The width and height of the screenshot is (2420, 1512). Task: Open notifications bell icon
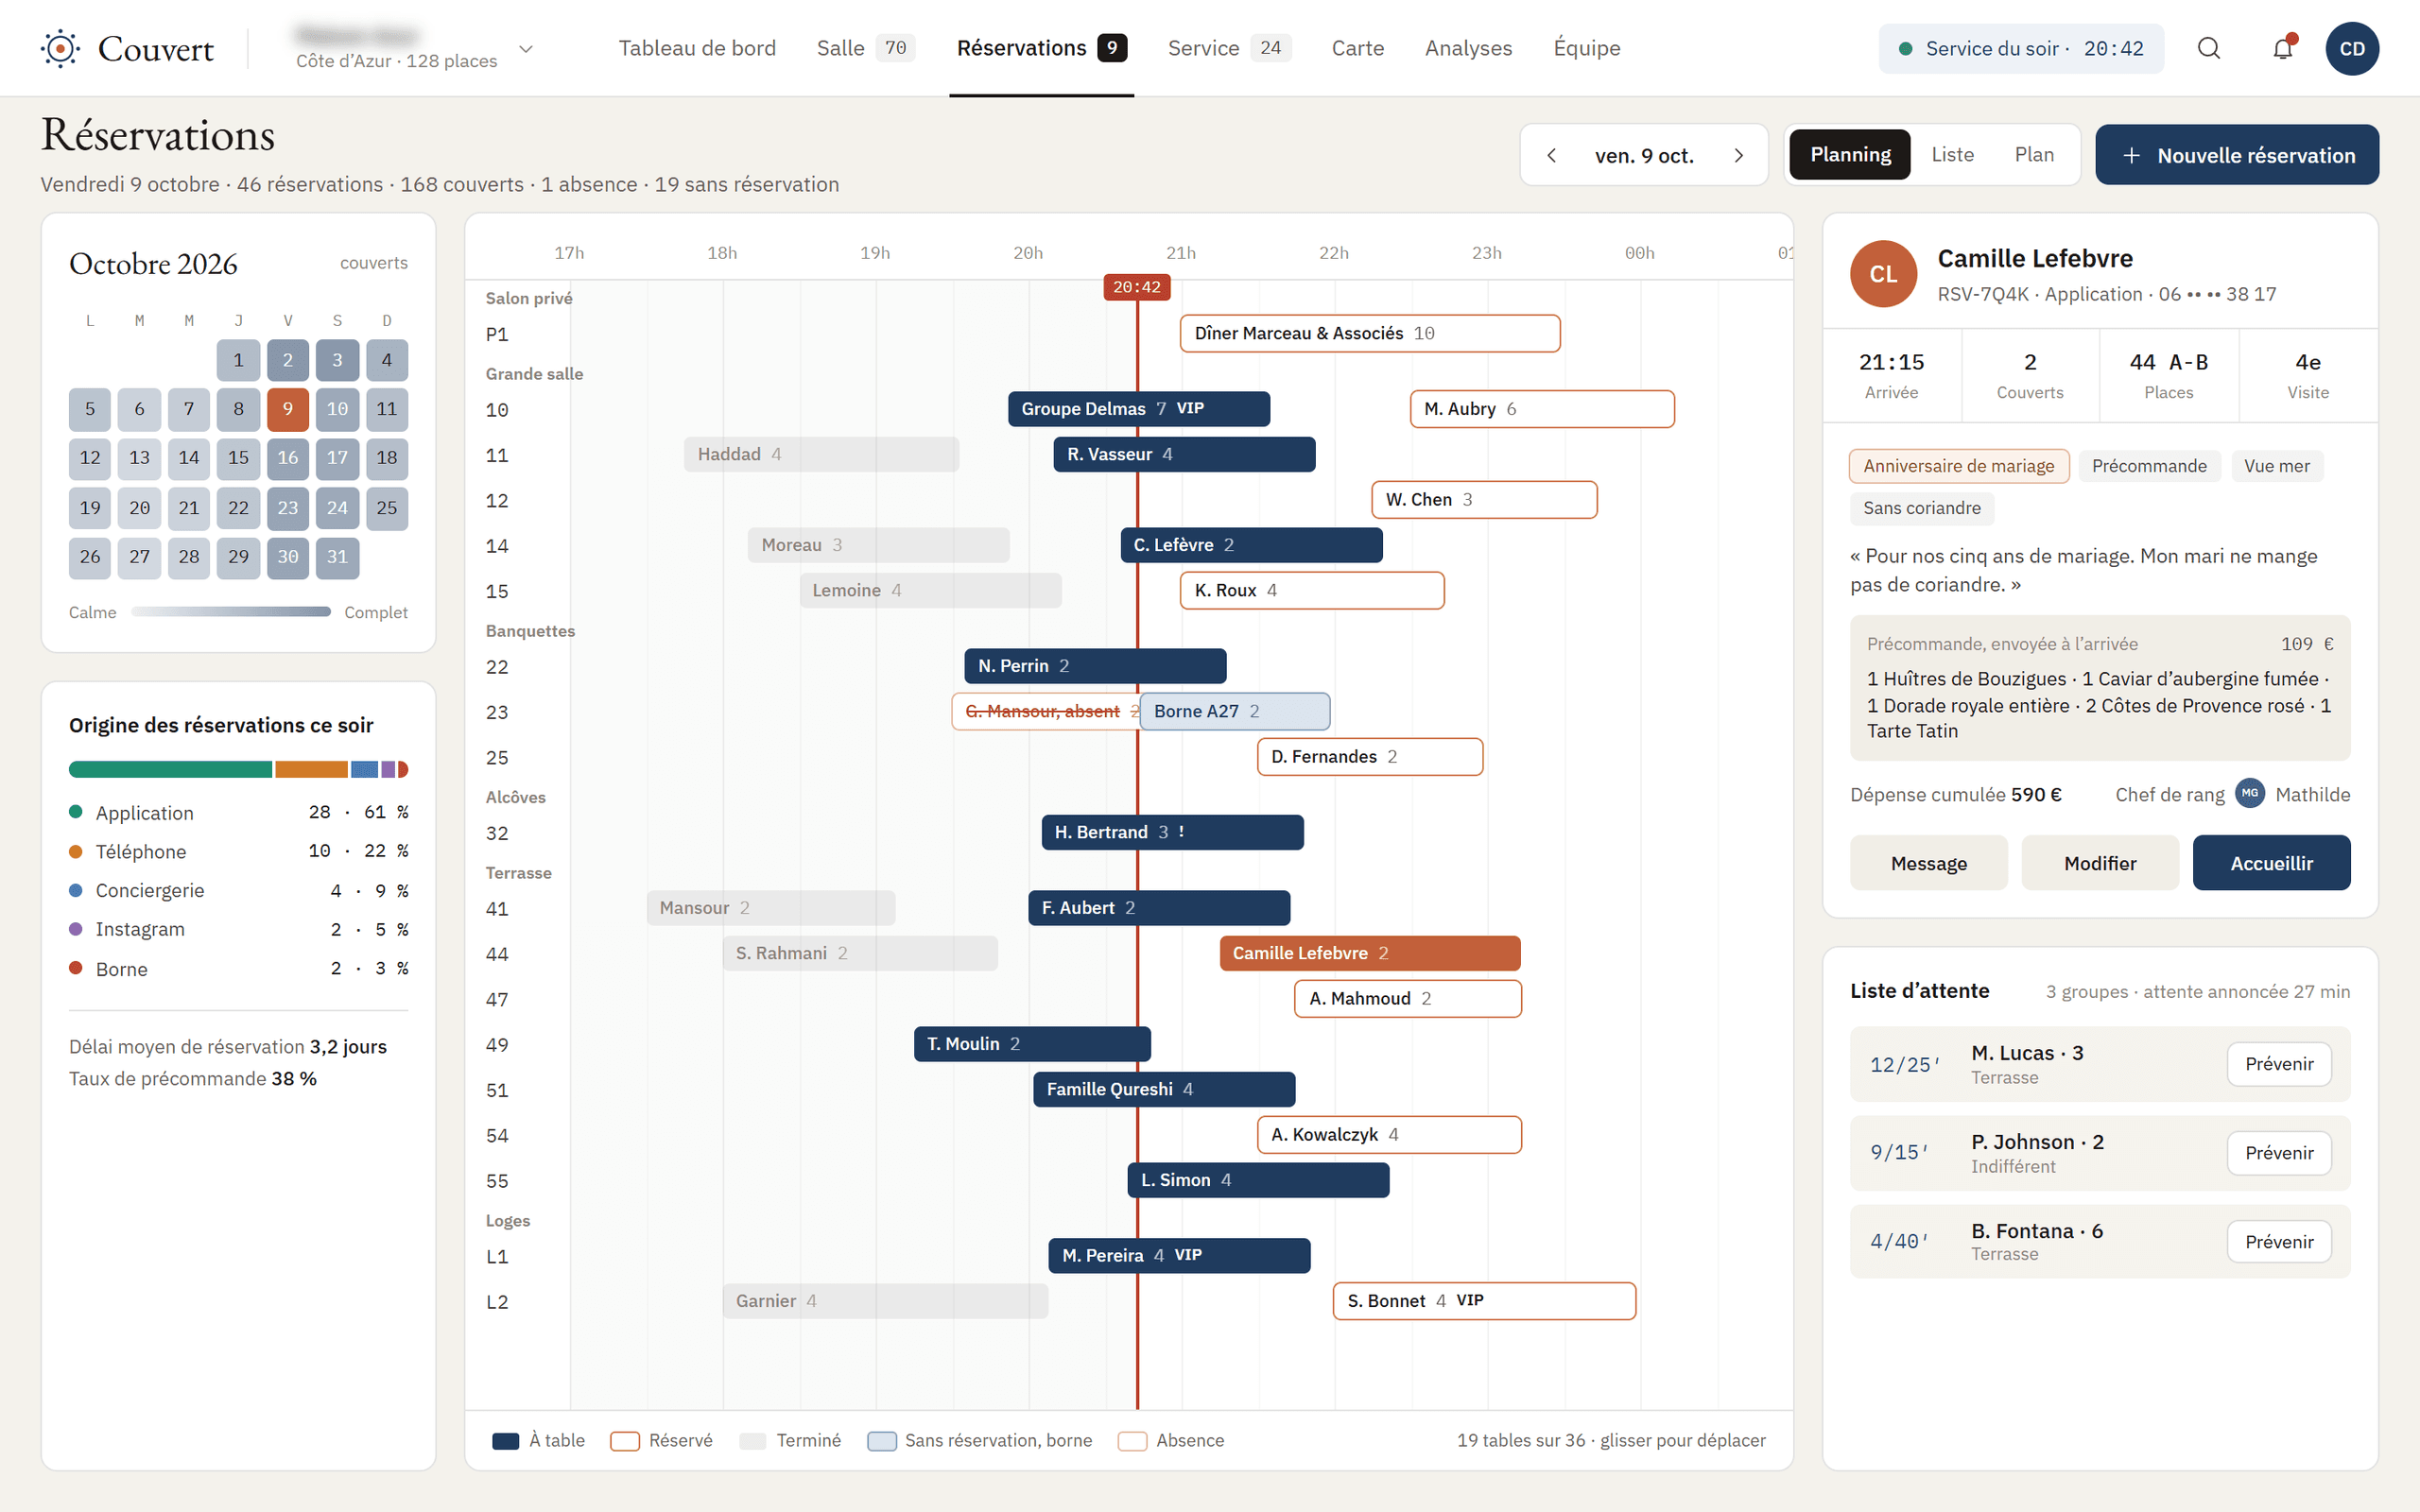(2283, 48)
